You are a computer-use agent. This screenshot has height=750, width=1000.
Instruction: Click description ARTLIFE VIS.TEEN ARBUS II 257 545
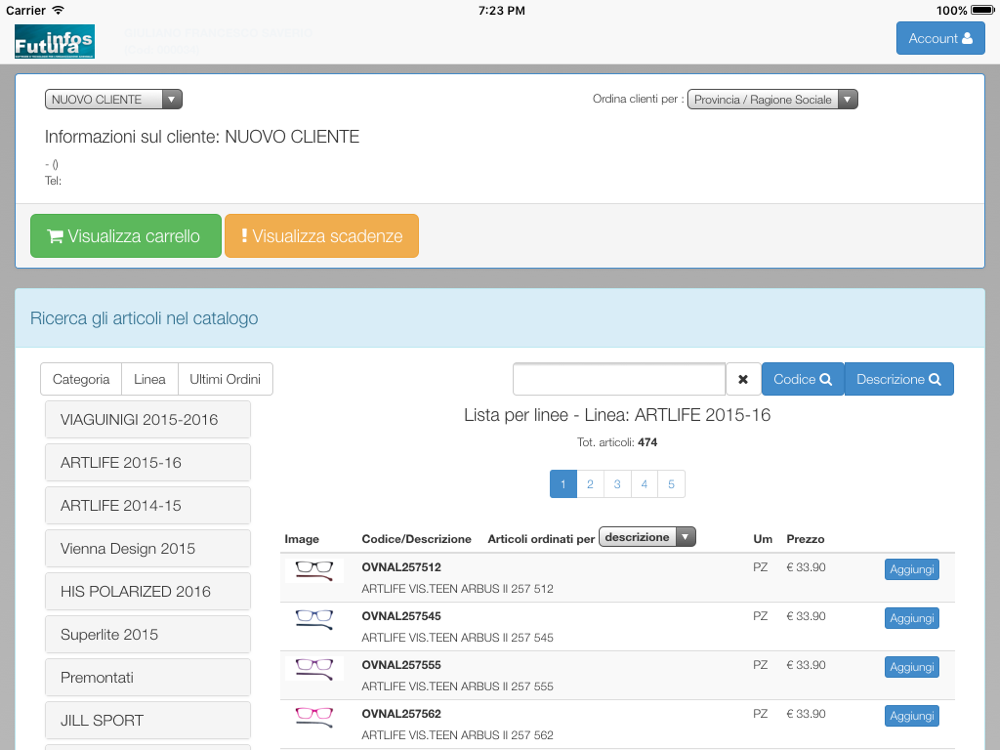point(457,638)
